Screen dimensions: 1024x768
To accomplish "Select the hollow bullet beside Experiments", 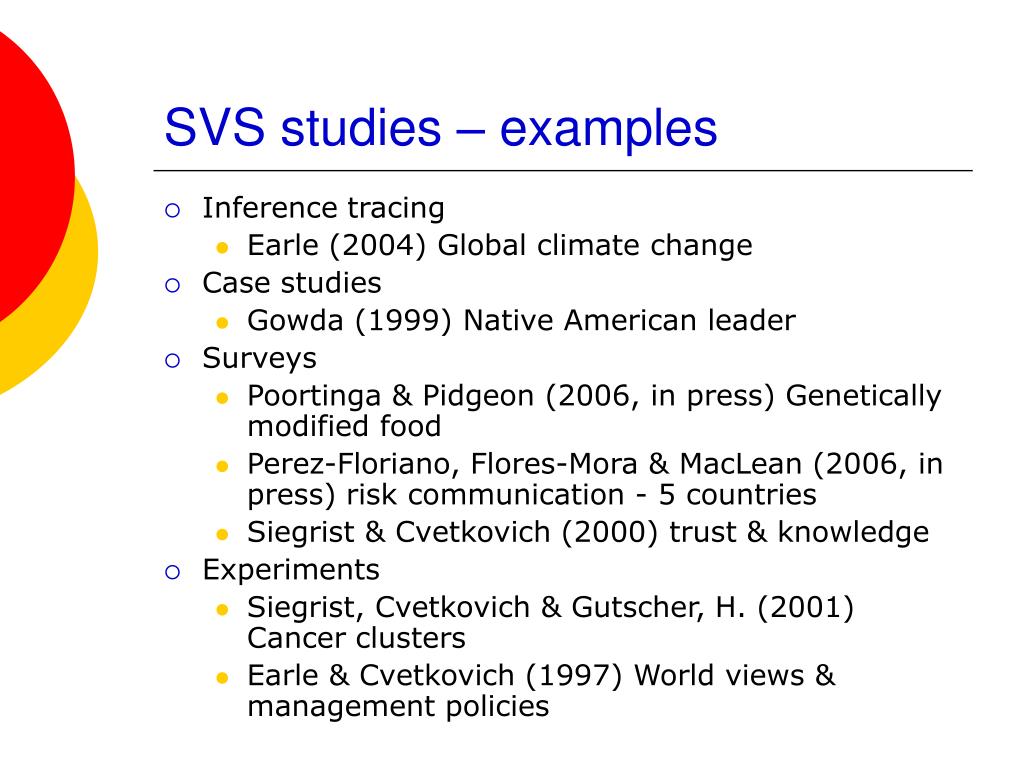I will [x=172, y=573].
